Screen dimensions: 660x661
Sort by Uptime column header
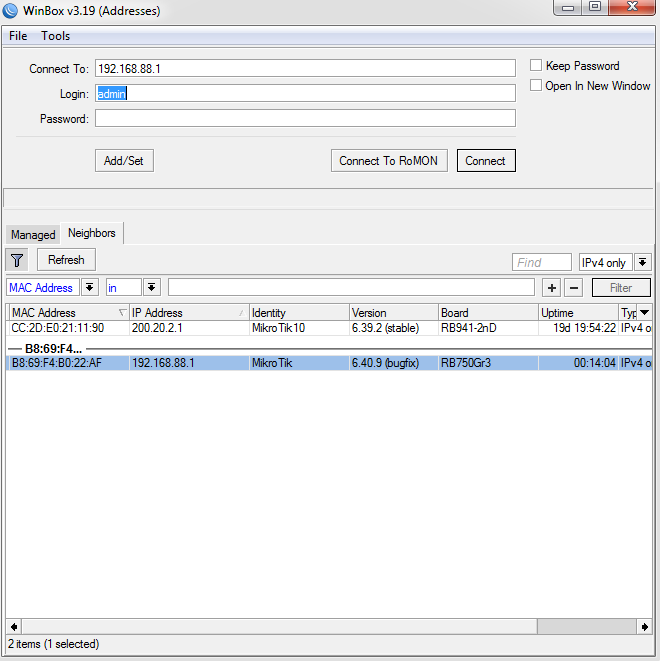[578, 313]
